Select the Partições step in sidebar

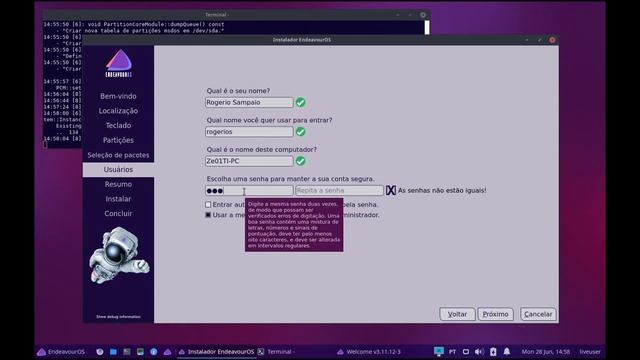point(118,140)
